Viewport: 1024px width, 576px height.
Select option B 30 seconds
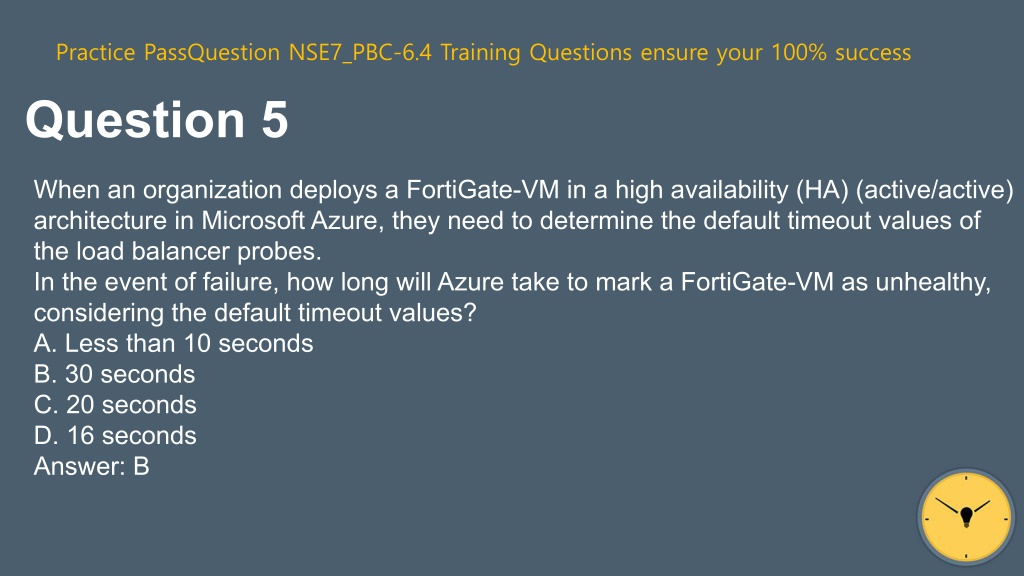tap(114, 374)
